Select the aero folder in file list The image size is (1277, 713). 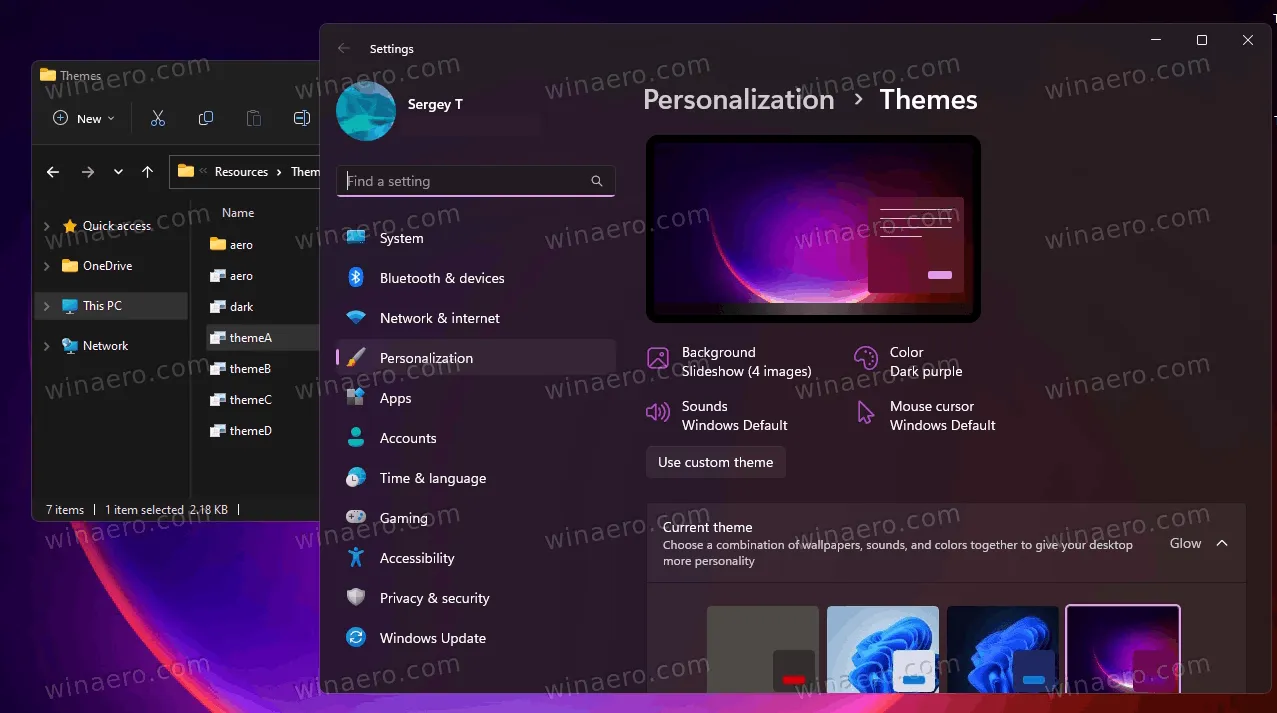tap(232, 245)
